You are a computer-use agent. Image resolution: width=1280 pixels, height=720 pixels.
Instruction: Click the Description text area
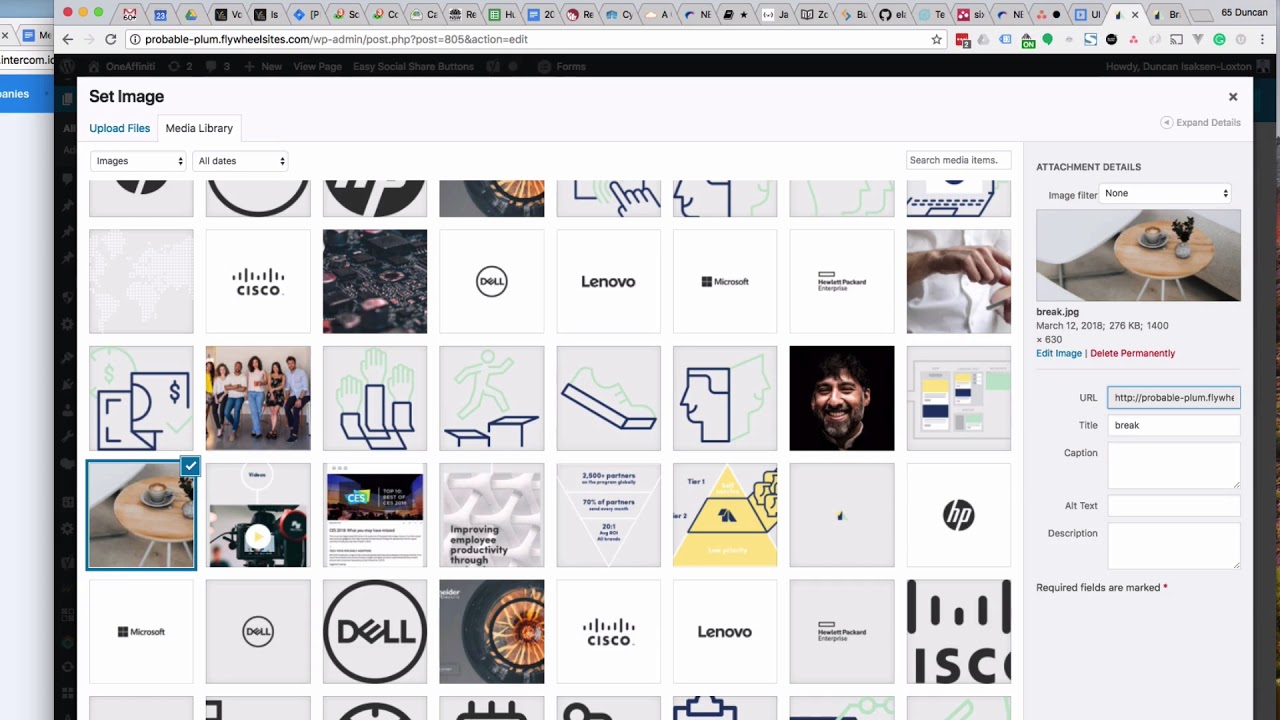(x=1173, y=546)
